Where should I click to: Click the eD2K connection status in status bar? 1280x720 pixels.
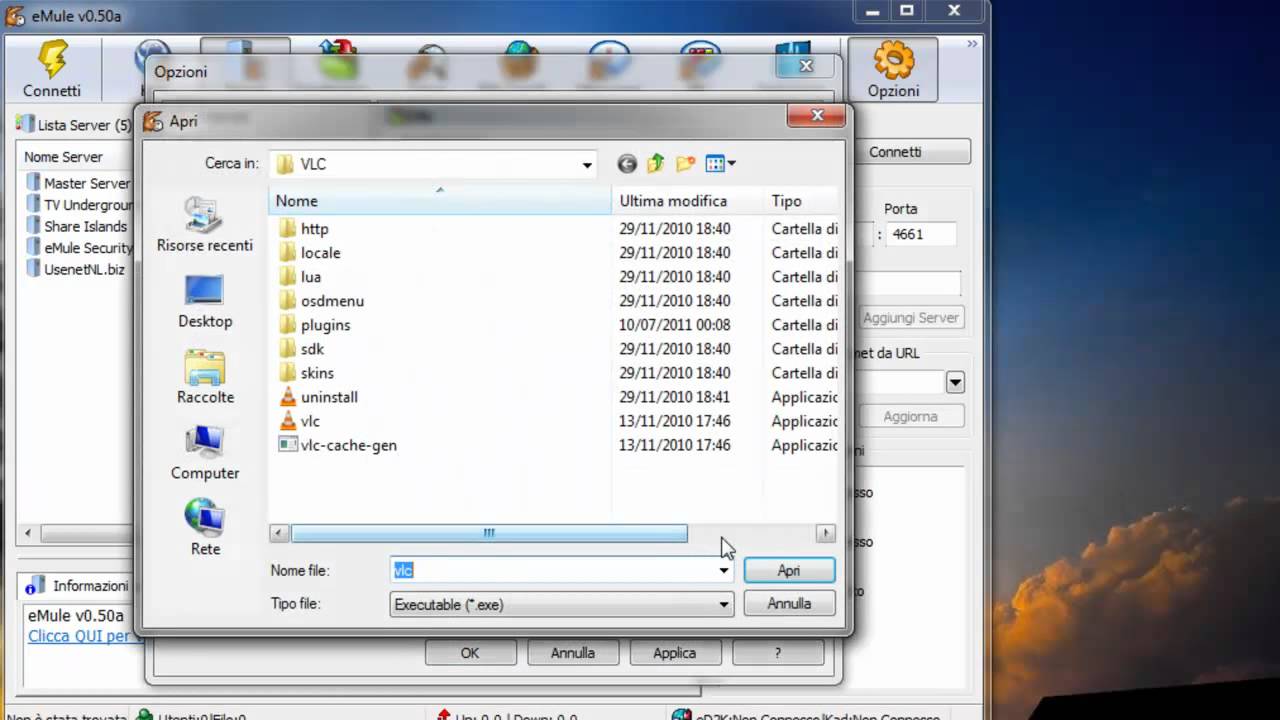point(806,716)
